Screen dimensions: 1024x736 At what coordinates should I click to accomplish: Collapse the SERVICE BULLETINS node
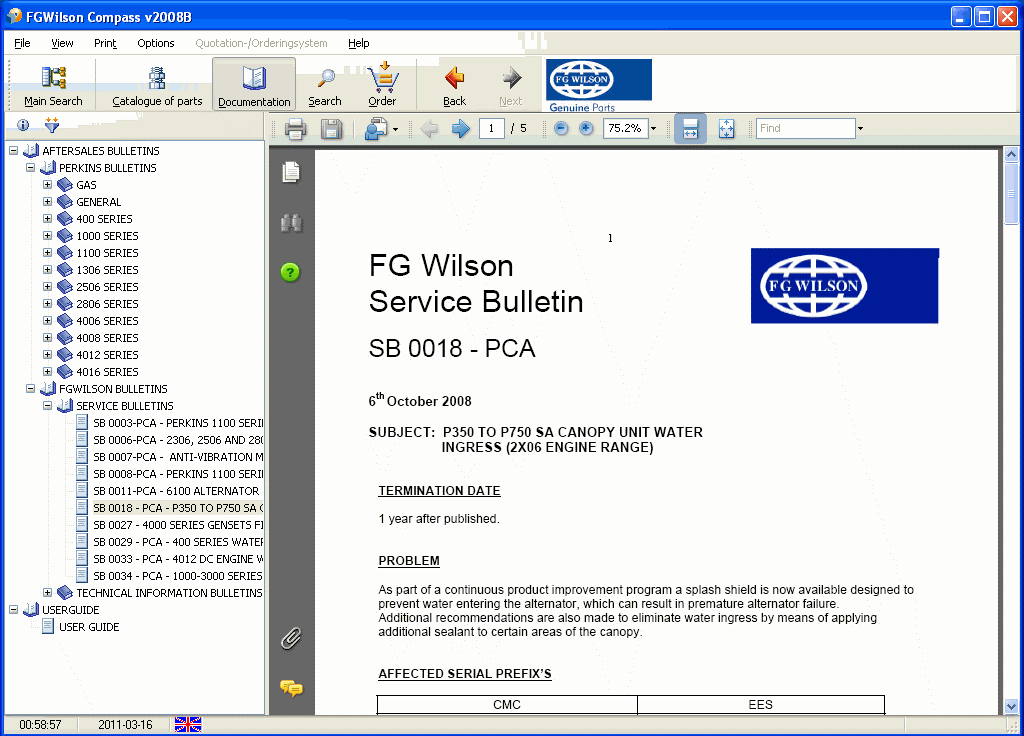coord(47,406)
